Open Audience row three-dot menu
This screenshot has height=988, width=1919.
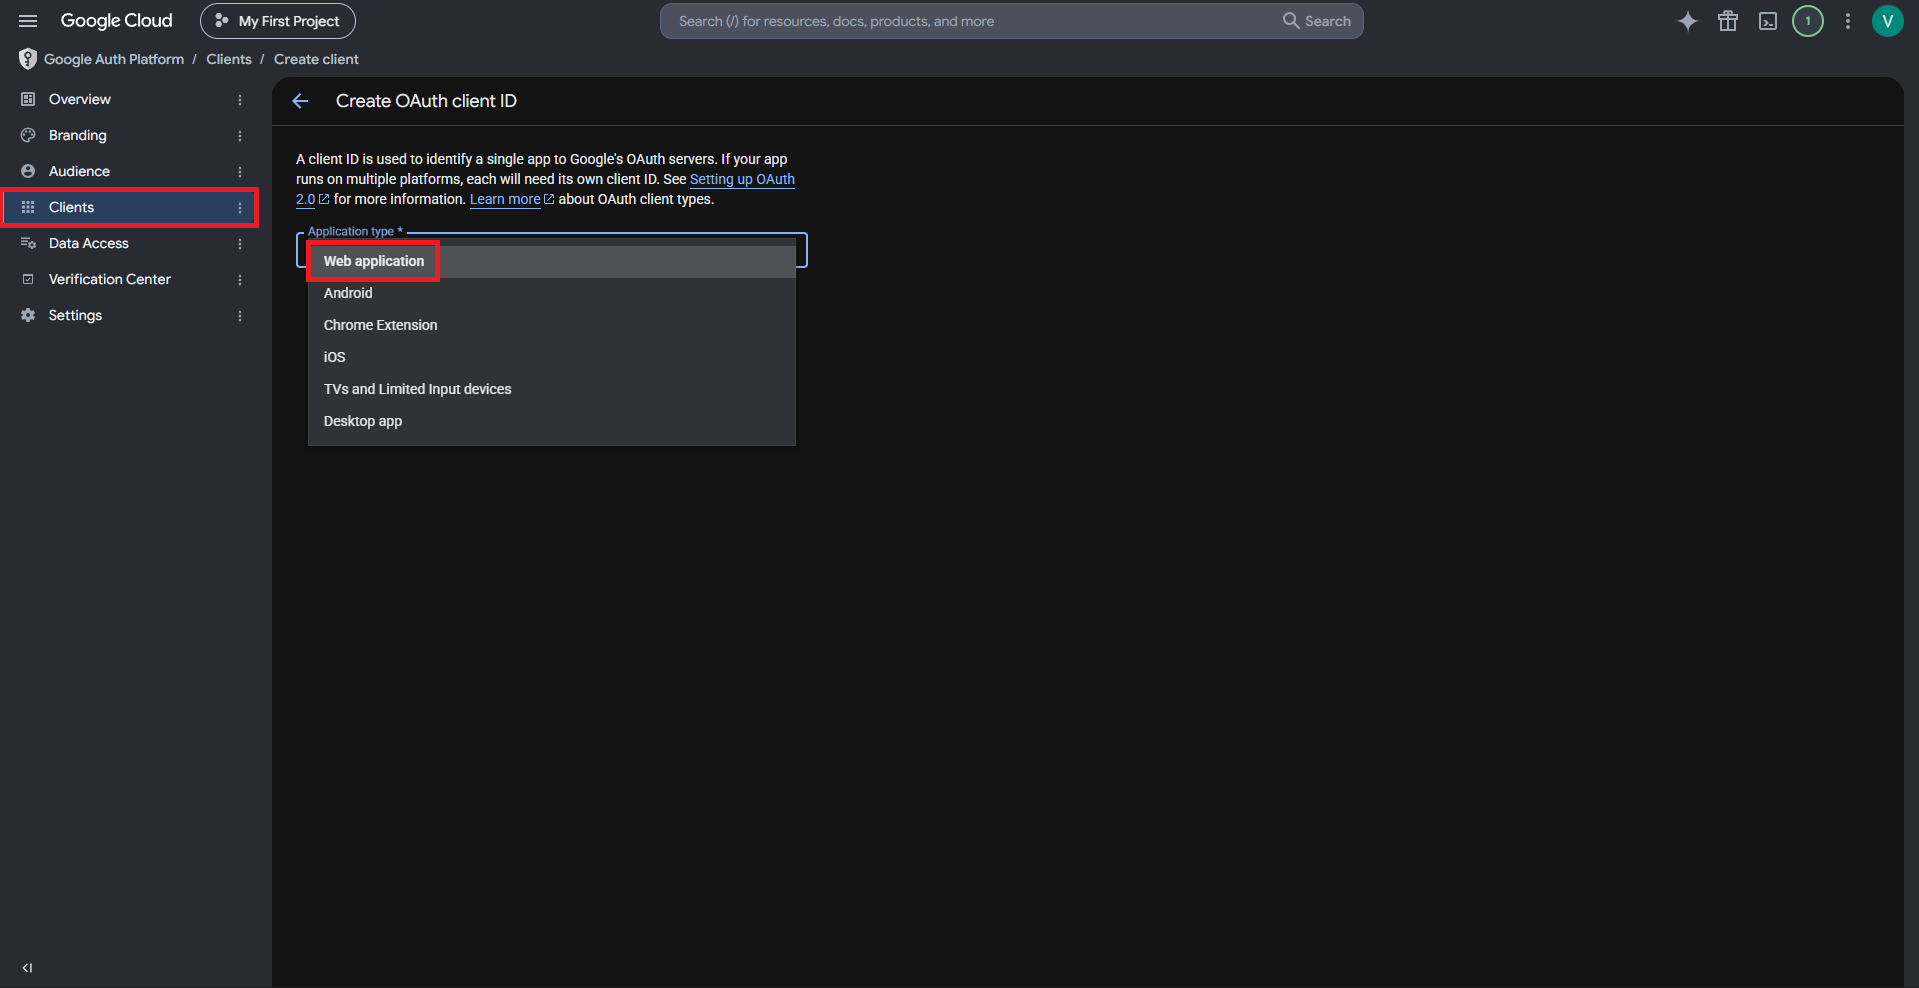click(240, 172)
